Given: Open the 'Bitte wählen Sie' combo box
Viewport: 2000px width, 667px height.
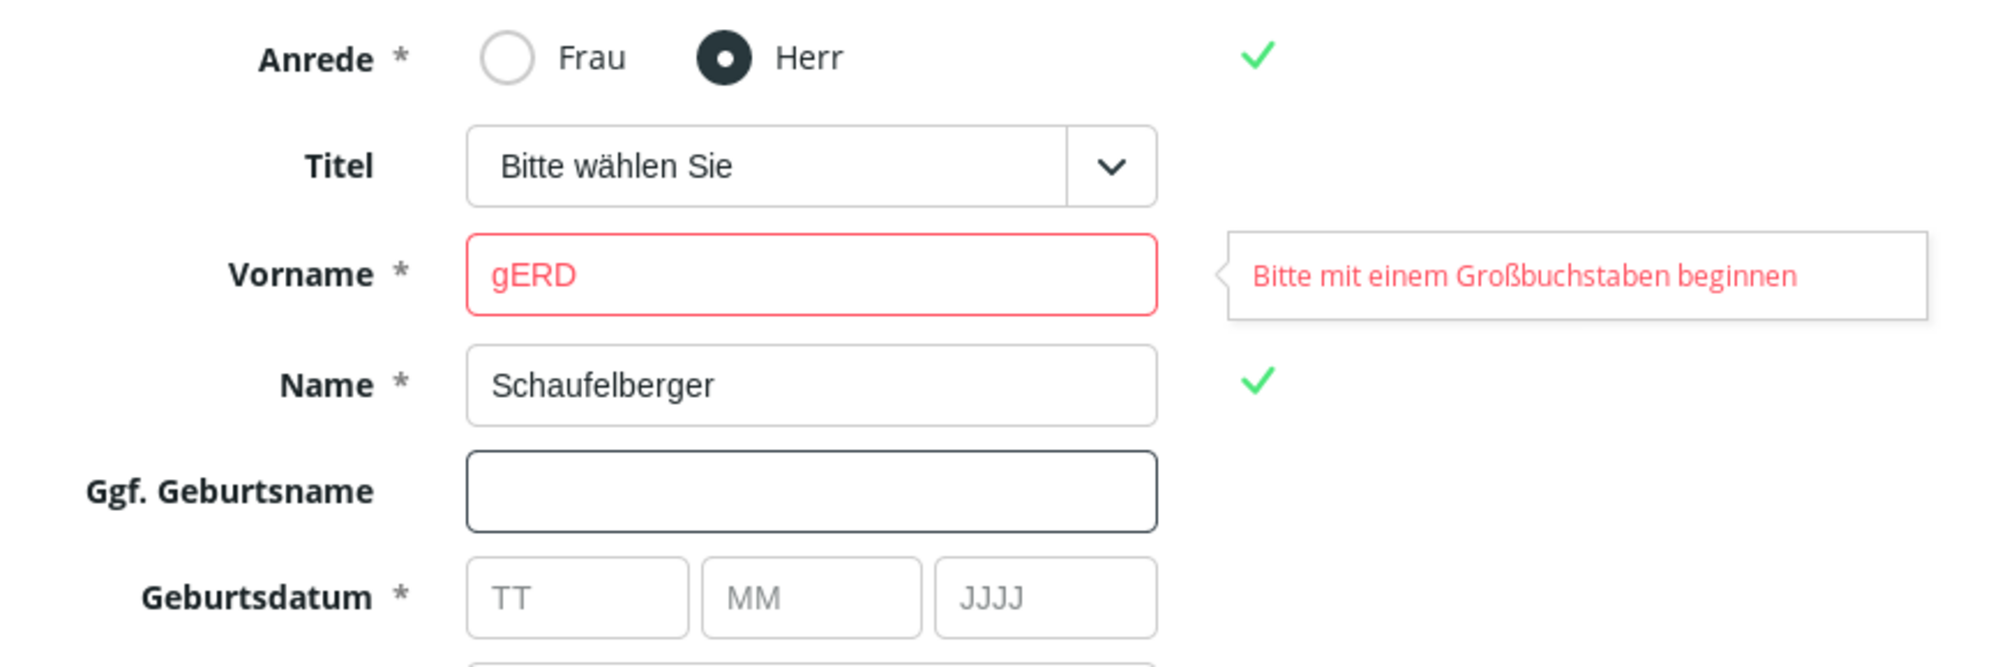Looking at the screenshot, I should 766,166.
